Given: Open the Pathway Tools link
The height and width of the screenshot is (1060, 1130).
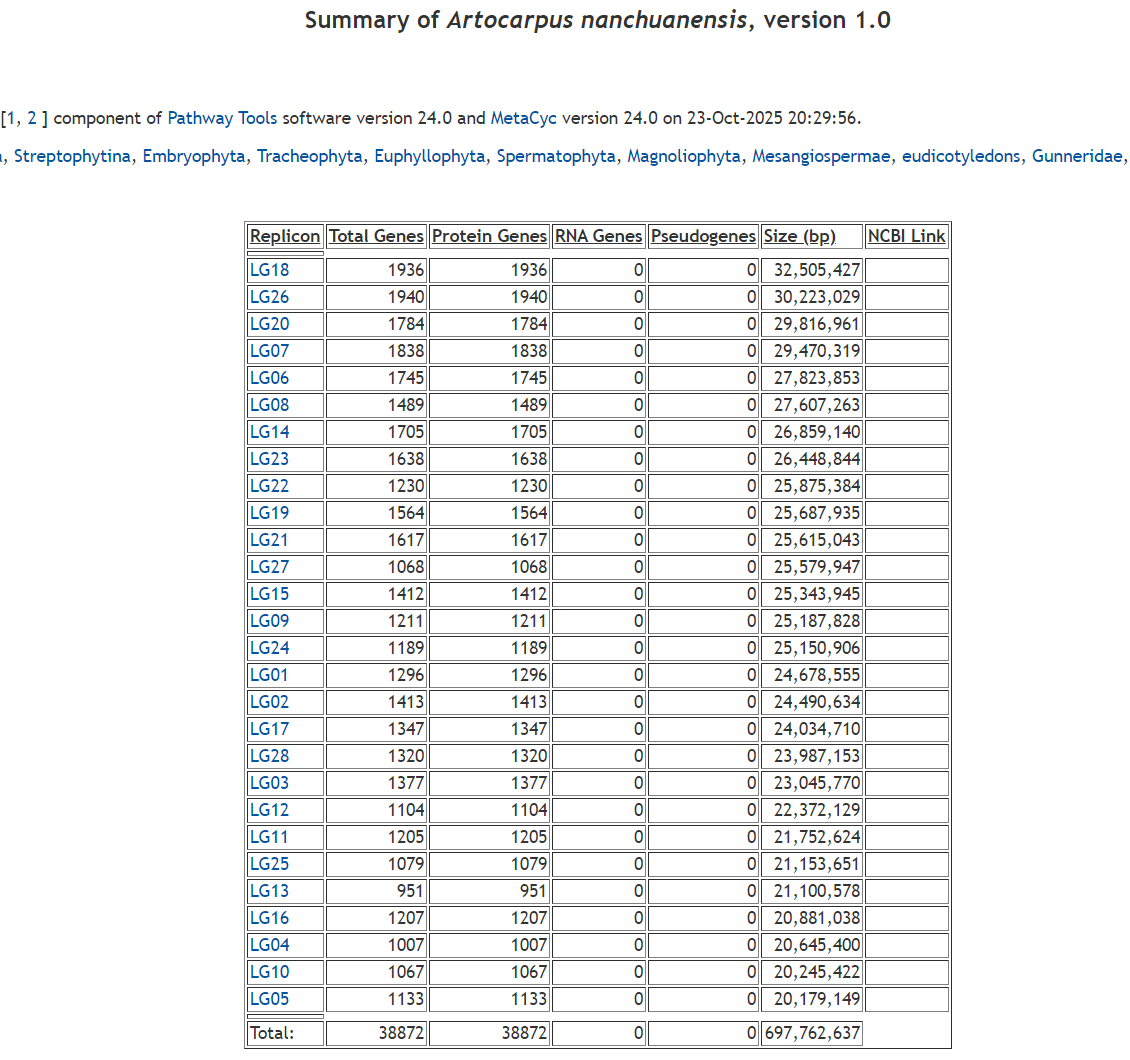Looking at the screenshot, I should [222, 118].
